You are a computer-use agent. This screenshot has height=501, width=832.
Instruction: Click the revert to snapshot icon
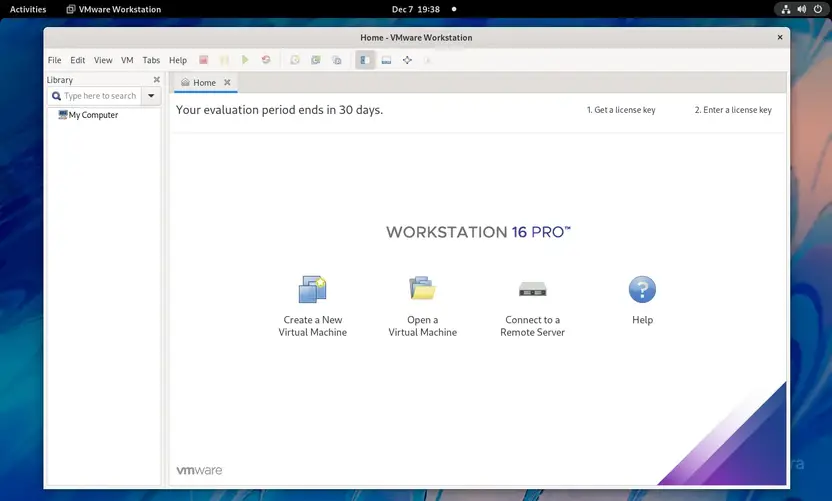[x=316, y=60]
